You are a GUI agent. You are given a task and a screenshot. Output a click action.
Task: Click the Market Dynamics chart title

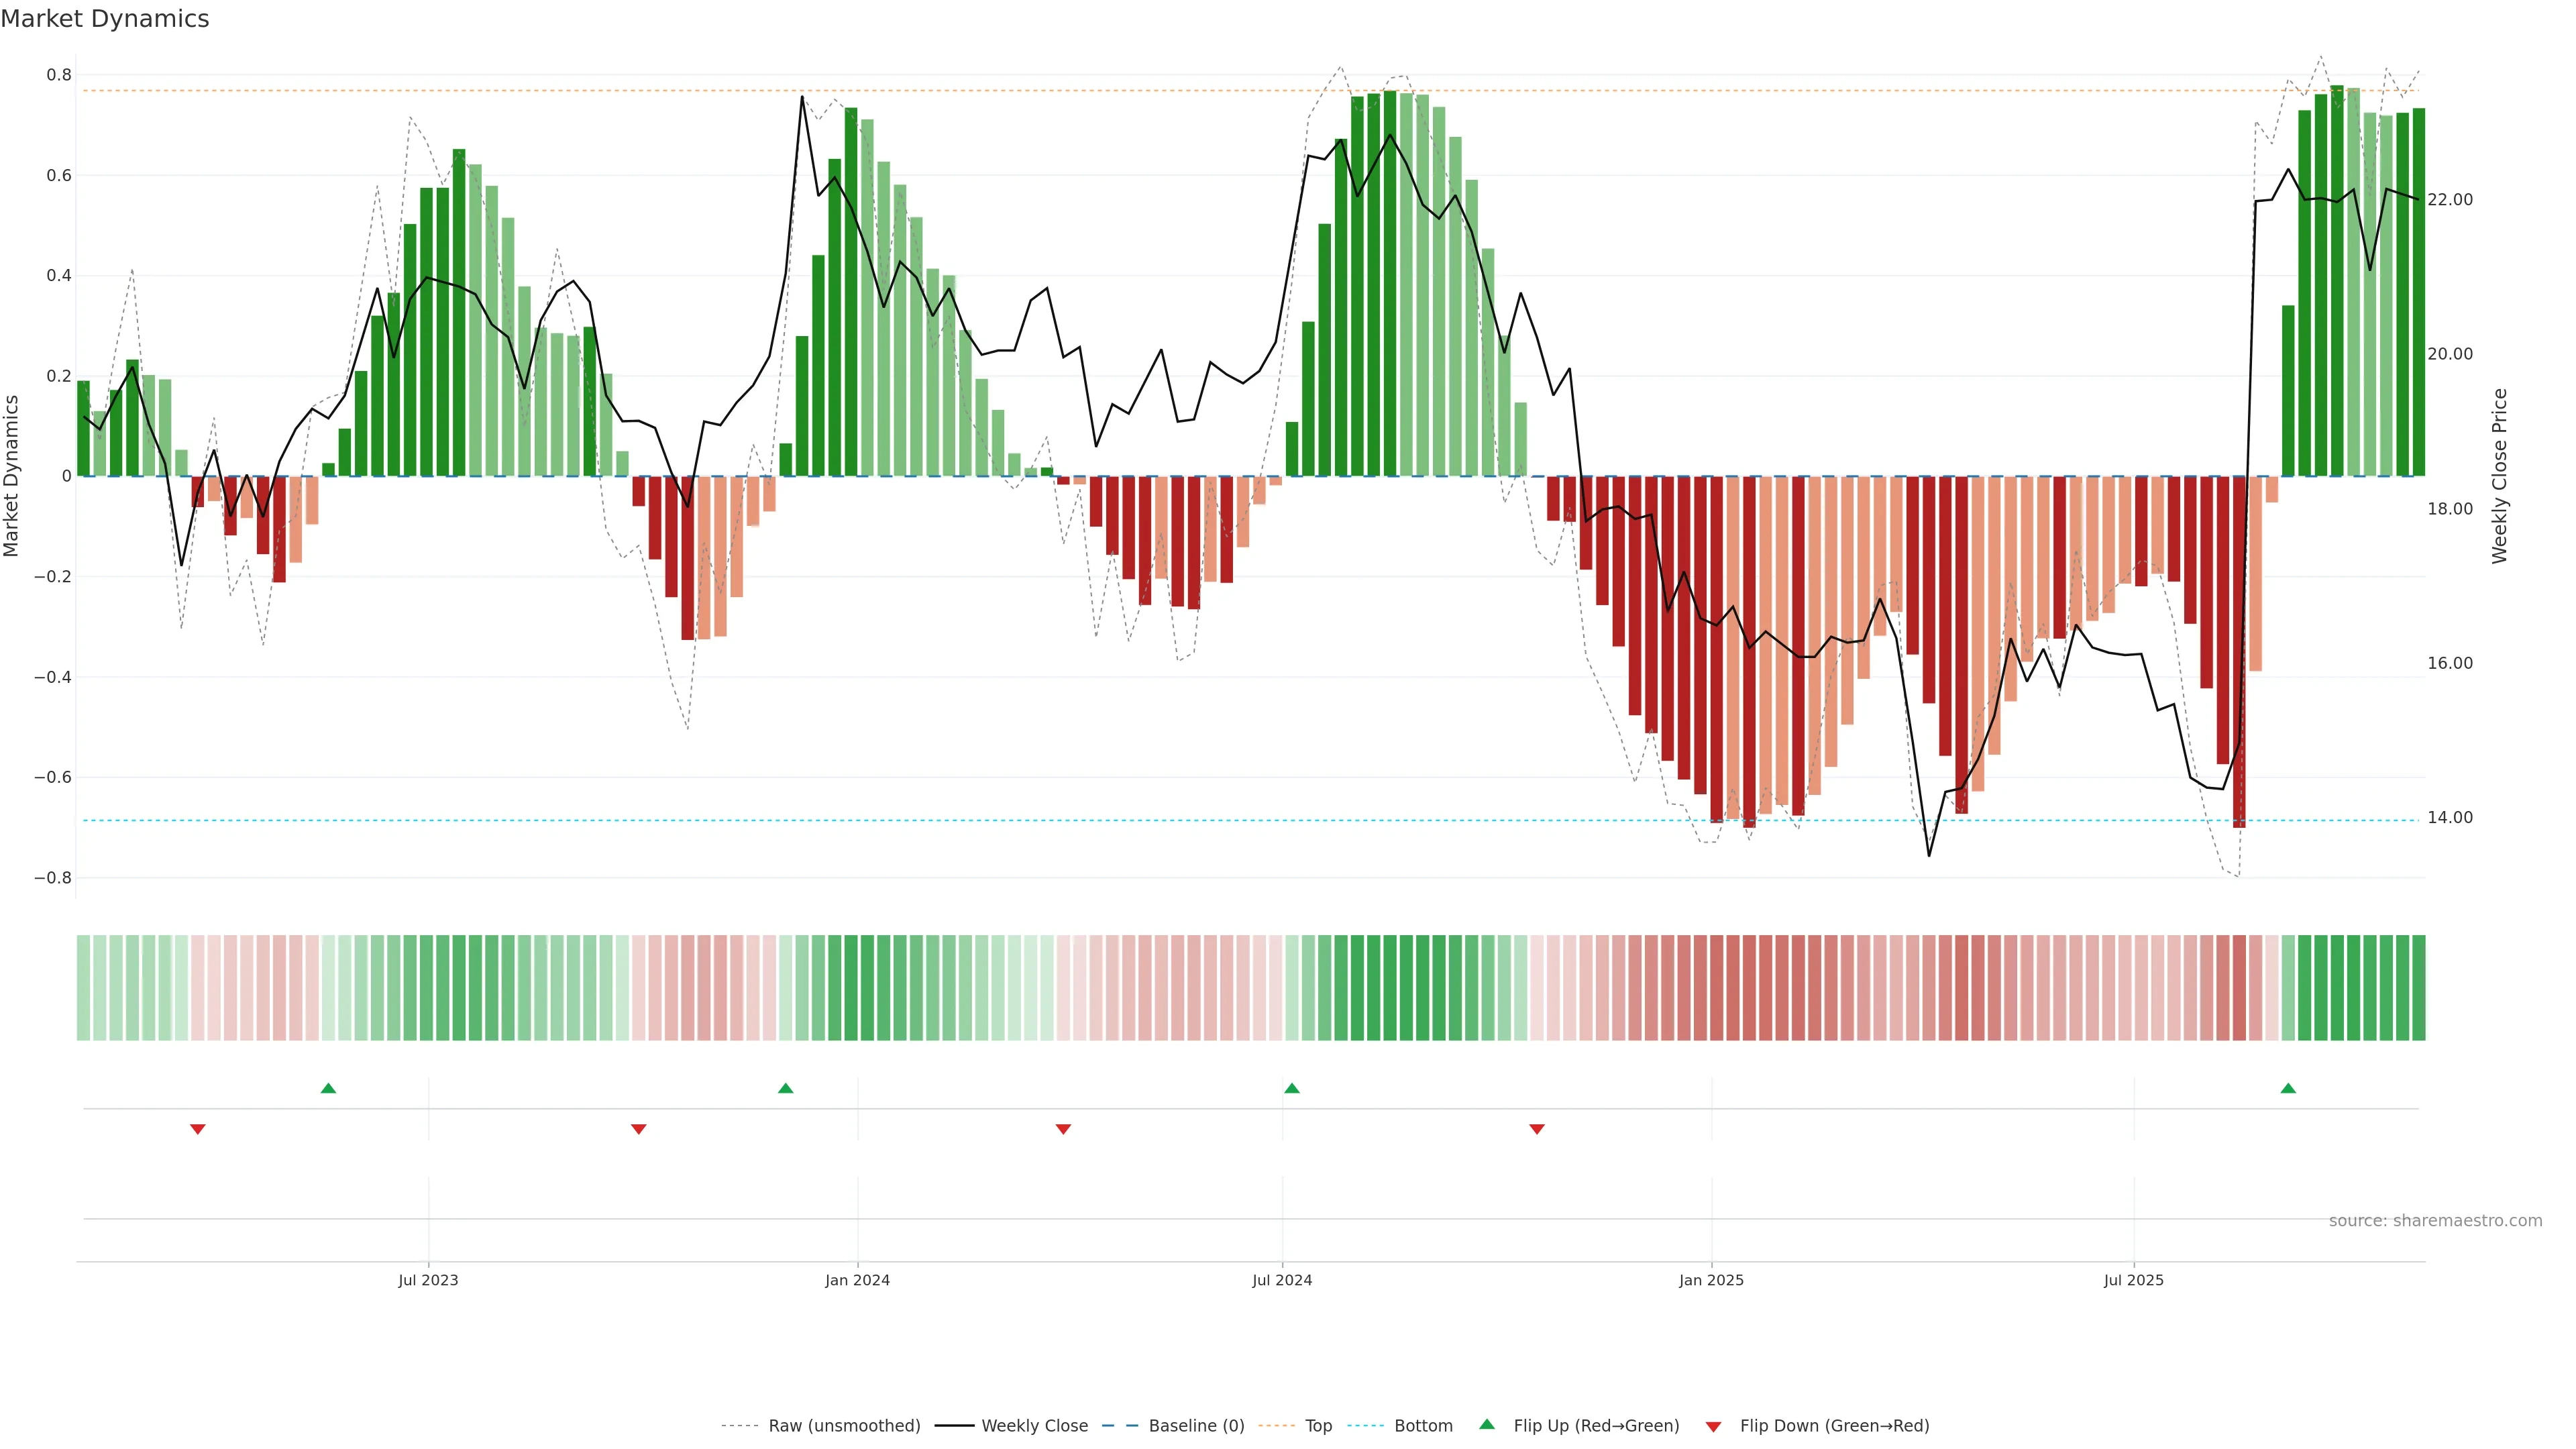pyautogui.click(x=105, y=19)
